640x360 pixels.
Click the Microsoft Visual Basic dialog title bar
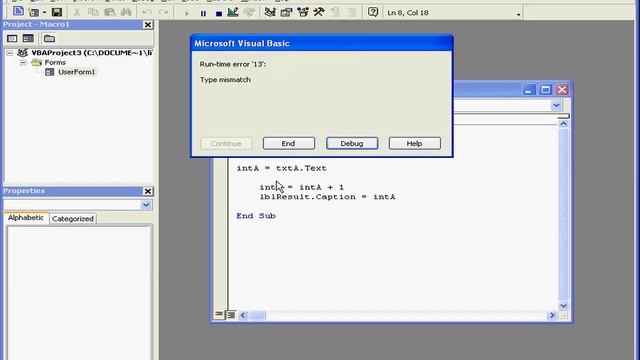(322, 43)
